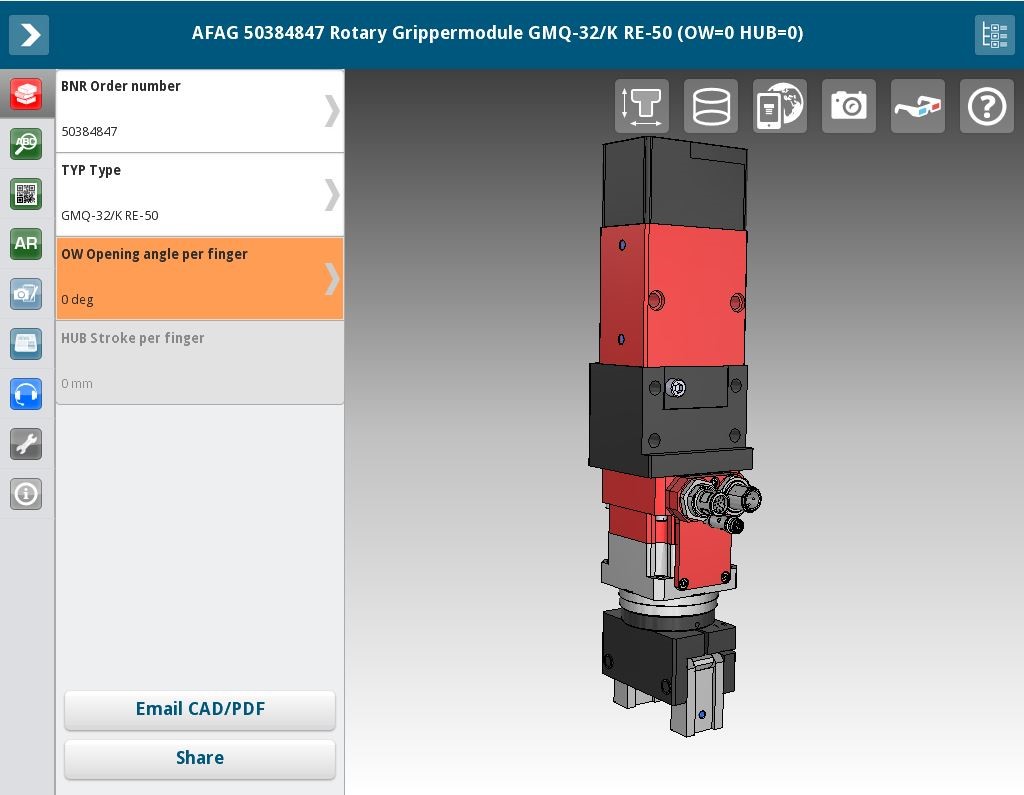1024x795 pixels.
Task: Expand OW Opening angle per finger
Action: [x=200, y=278]
